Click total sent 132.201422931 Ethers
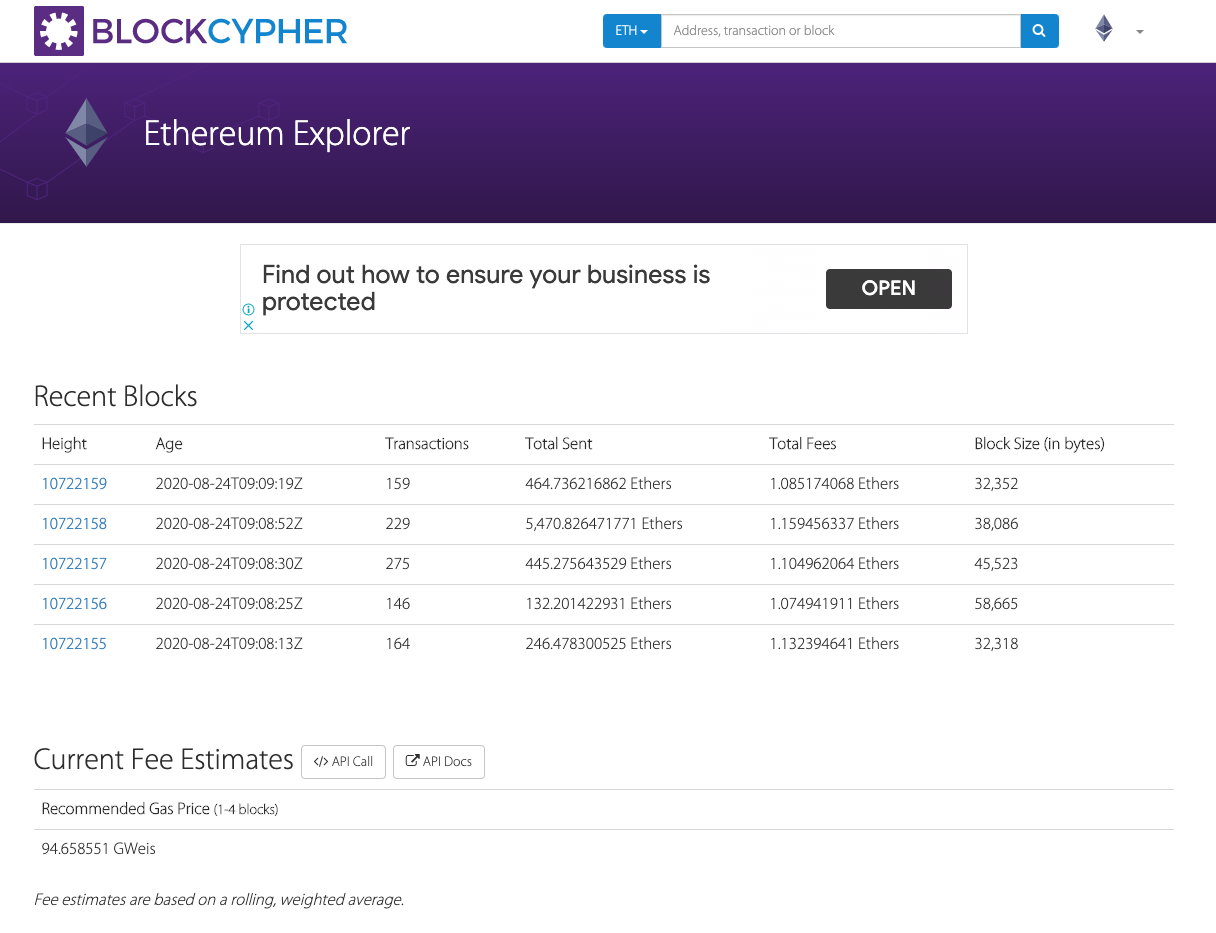Viewport: 1216px width, 933px height. tap(598, 604)
